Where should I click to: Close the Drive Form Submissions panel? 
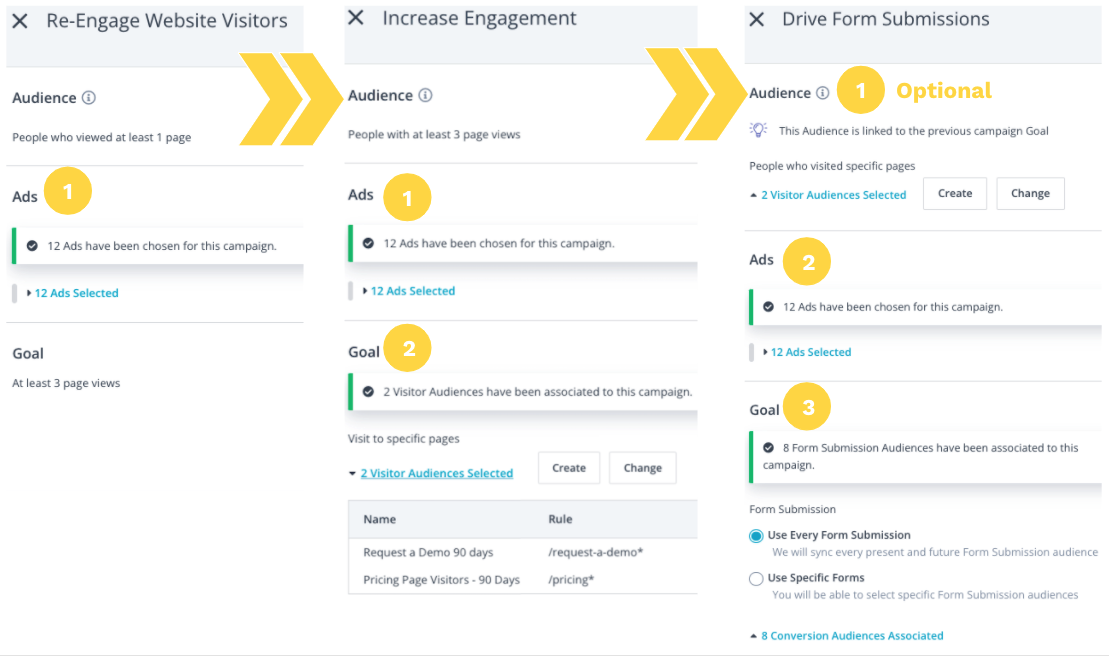click(x=757, y=20)
